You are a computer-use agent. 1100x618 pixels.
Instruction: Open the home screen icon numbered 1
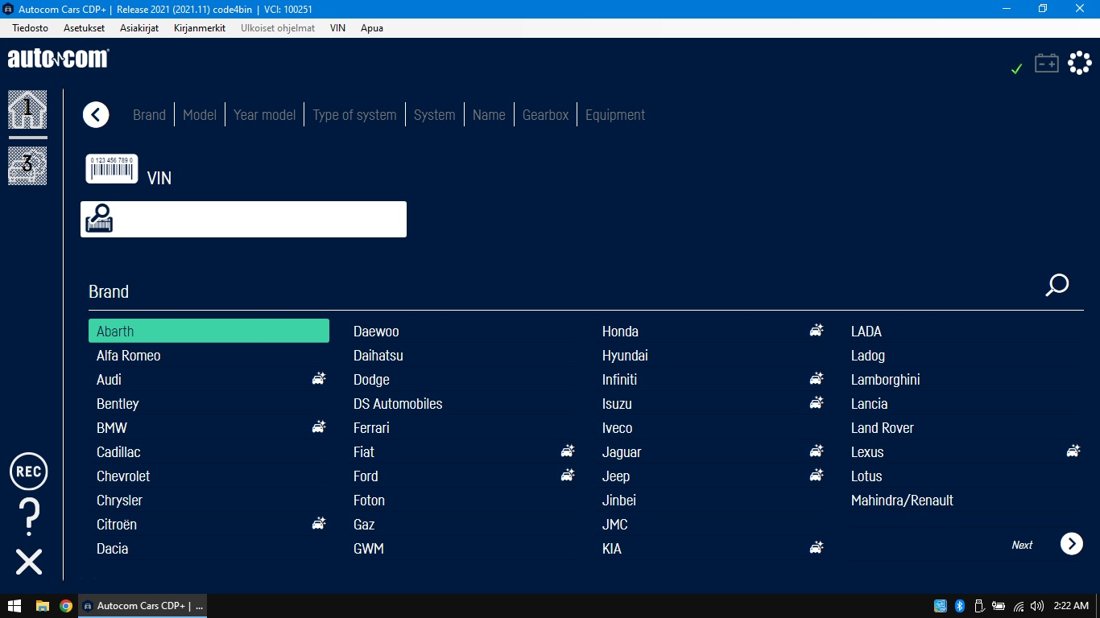pyautogui.click(x=27, y=109)
